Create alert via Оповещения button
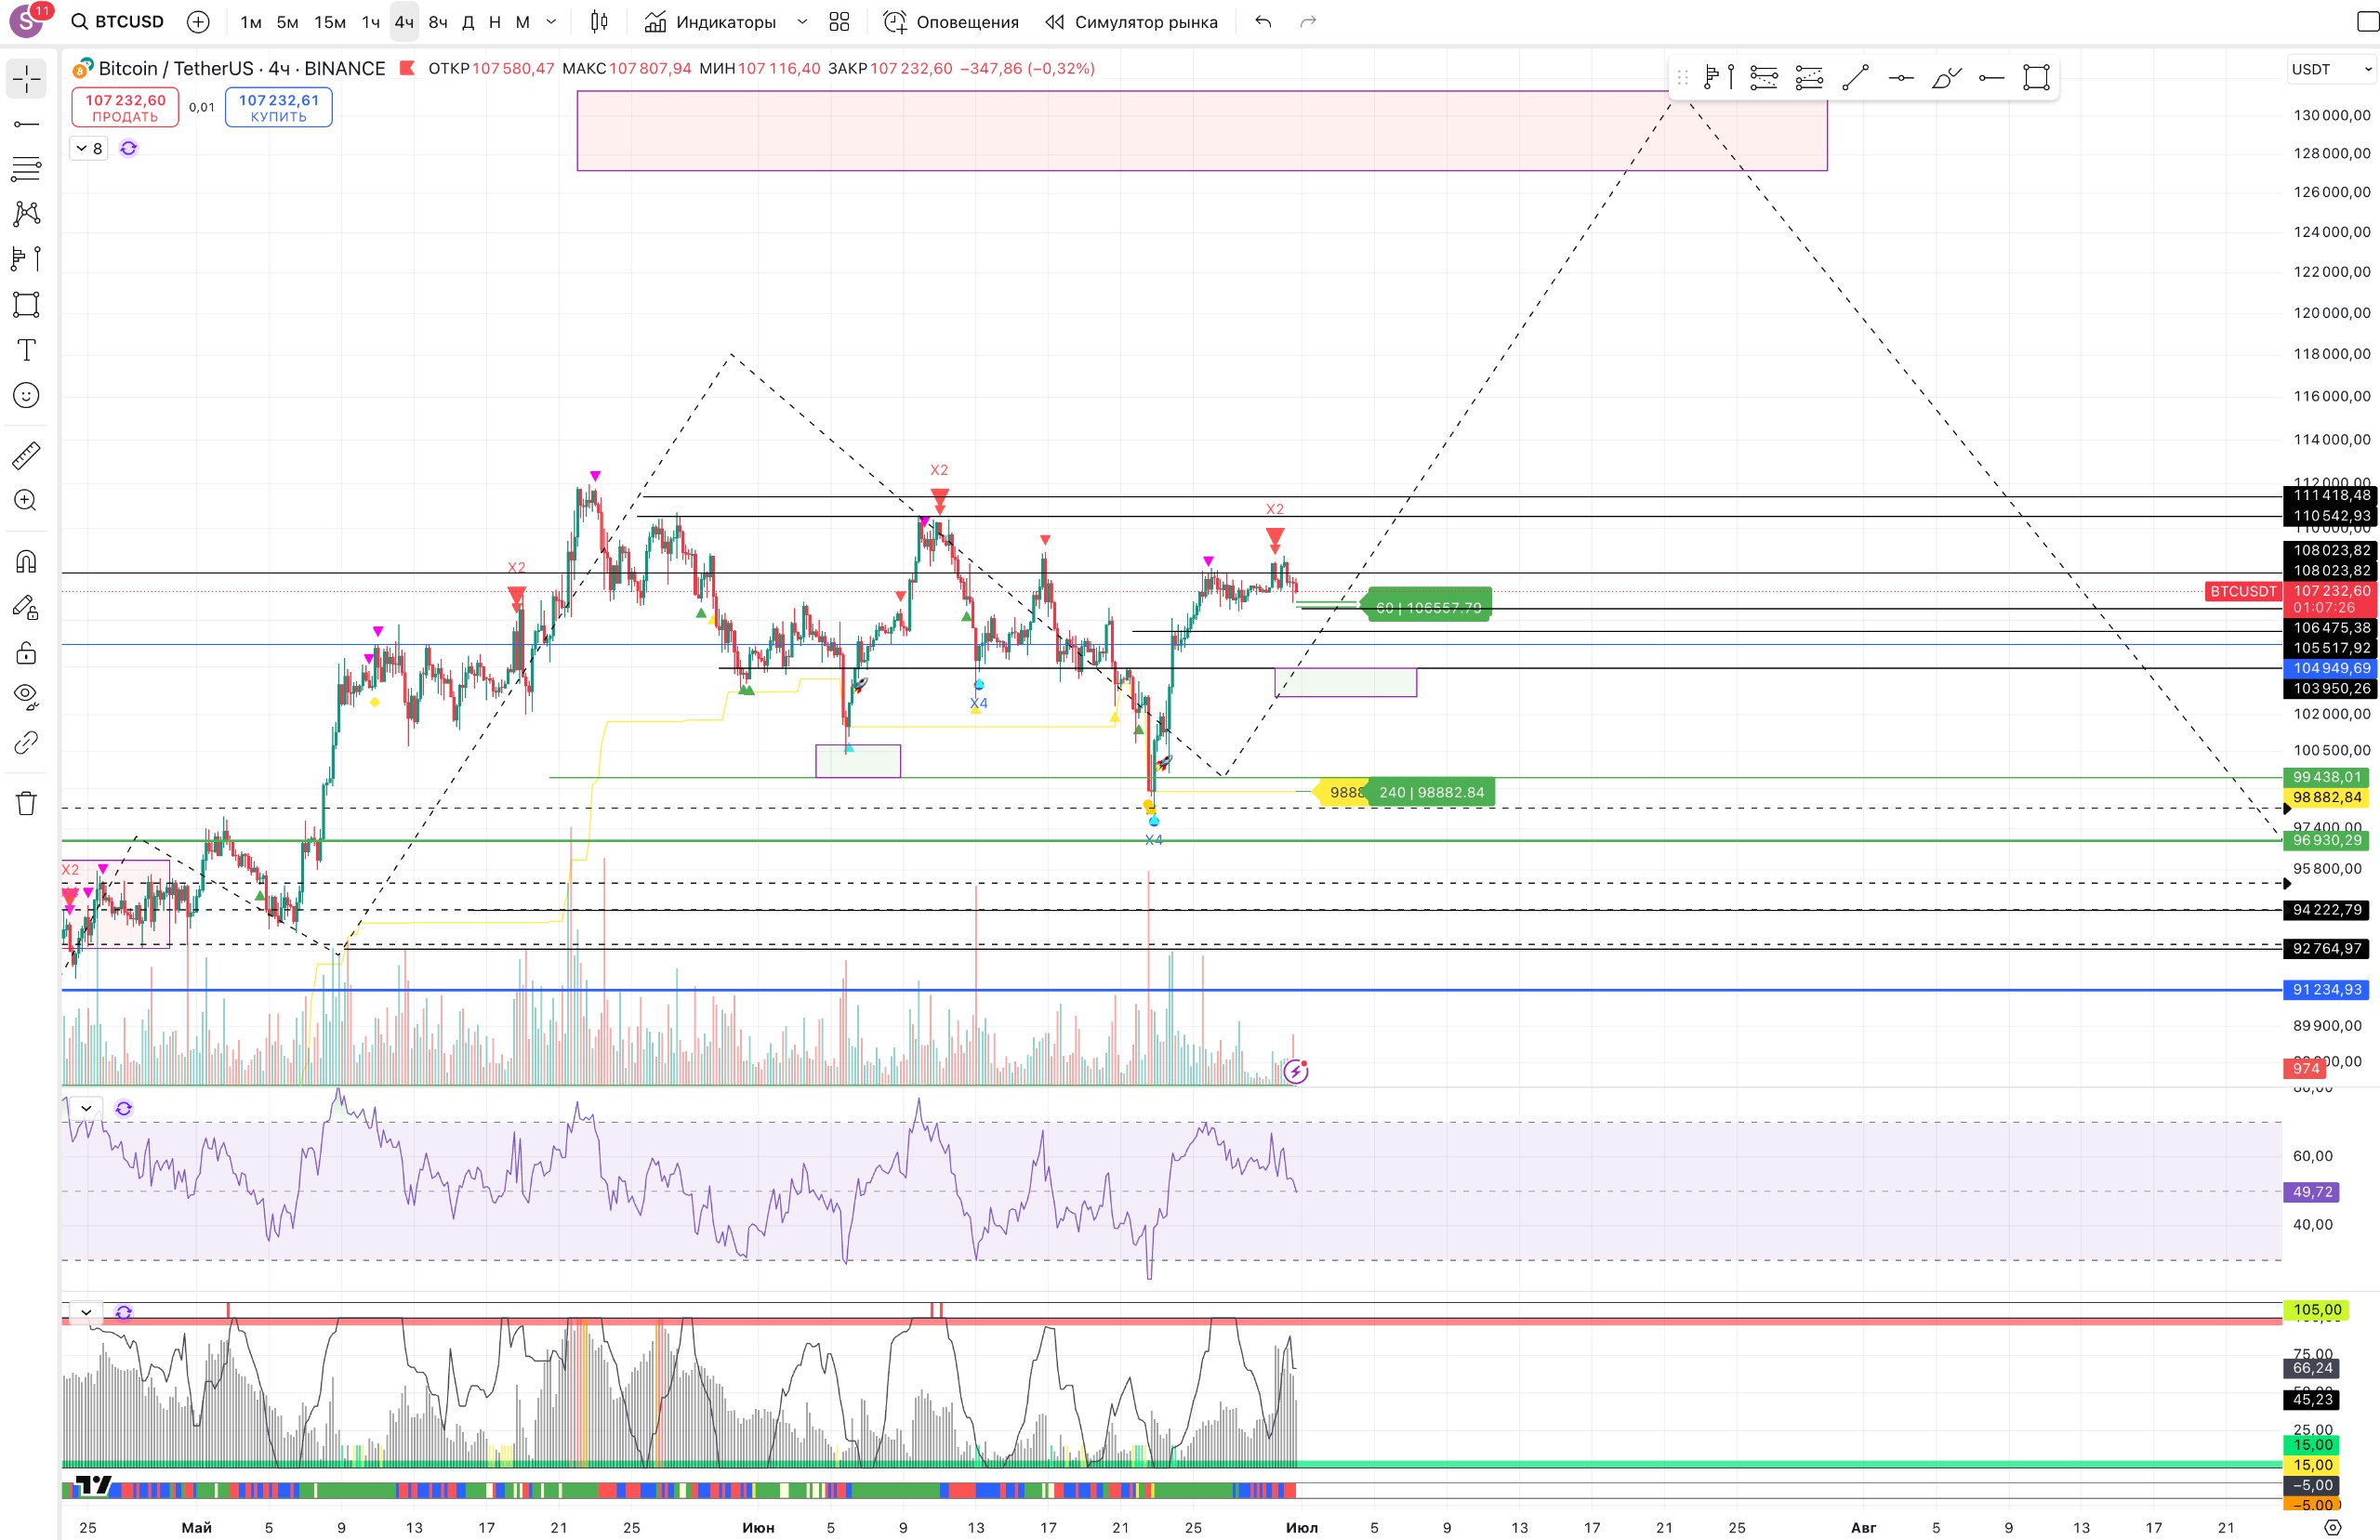 [x=951, y=21]
